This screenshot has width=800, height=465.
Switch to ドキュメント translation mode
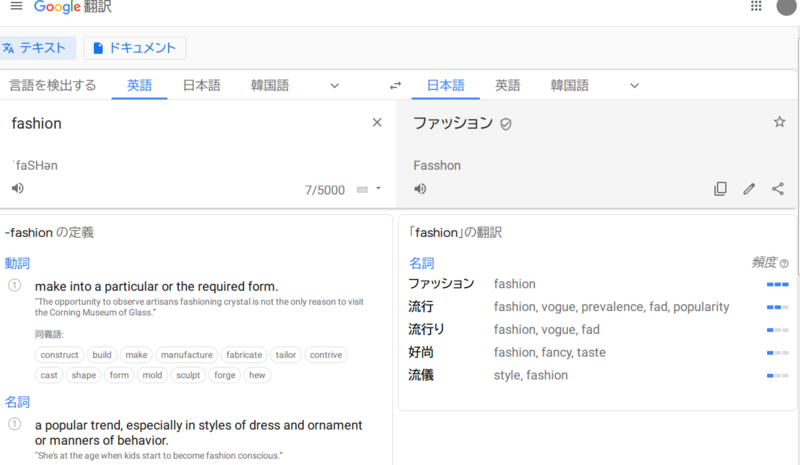coord(135,48)
